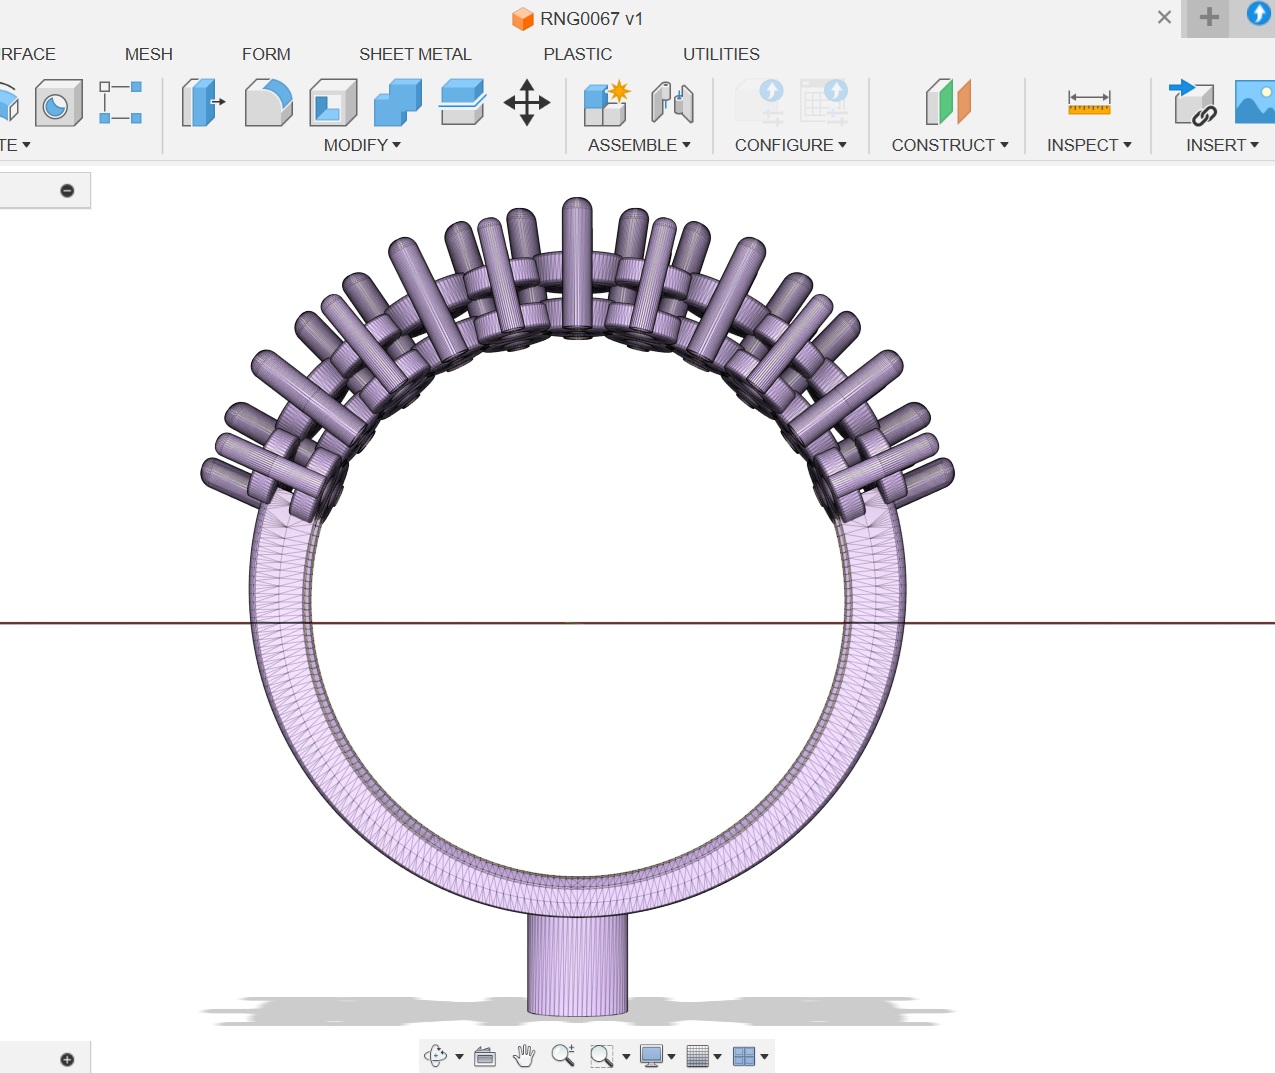Open Display Settings in navigation bar

click(656, 1056)
